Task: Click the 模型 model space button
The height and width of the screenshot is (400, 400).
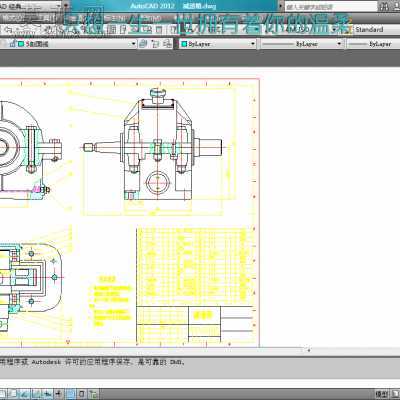Action: tap(381, 394)
